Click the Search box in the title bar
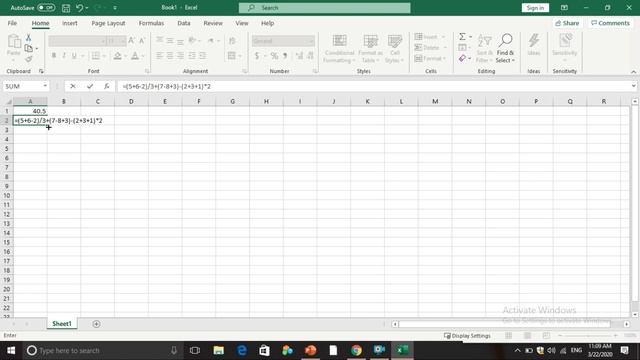Image resolution: width=640 pixels, height=360 pixels. click(x=324, y=8)
